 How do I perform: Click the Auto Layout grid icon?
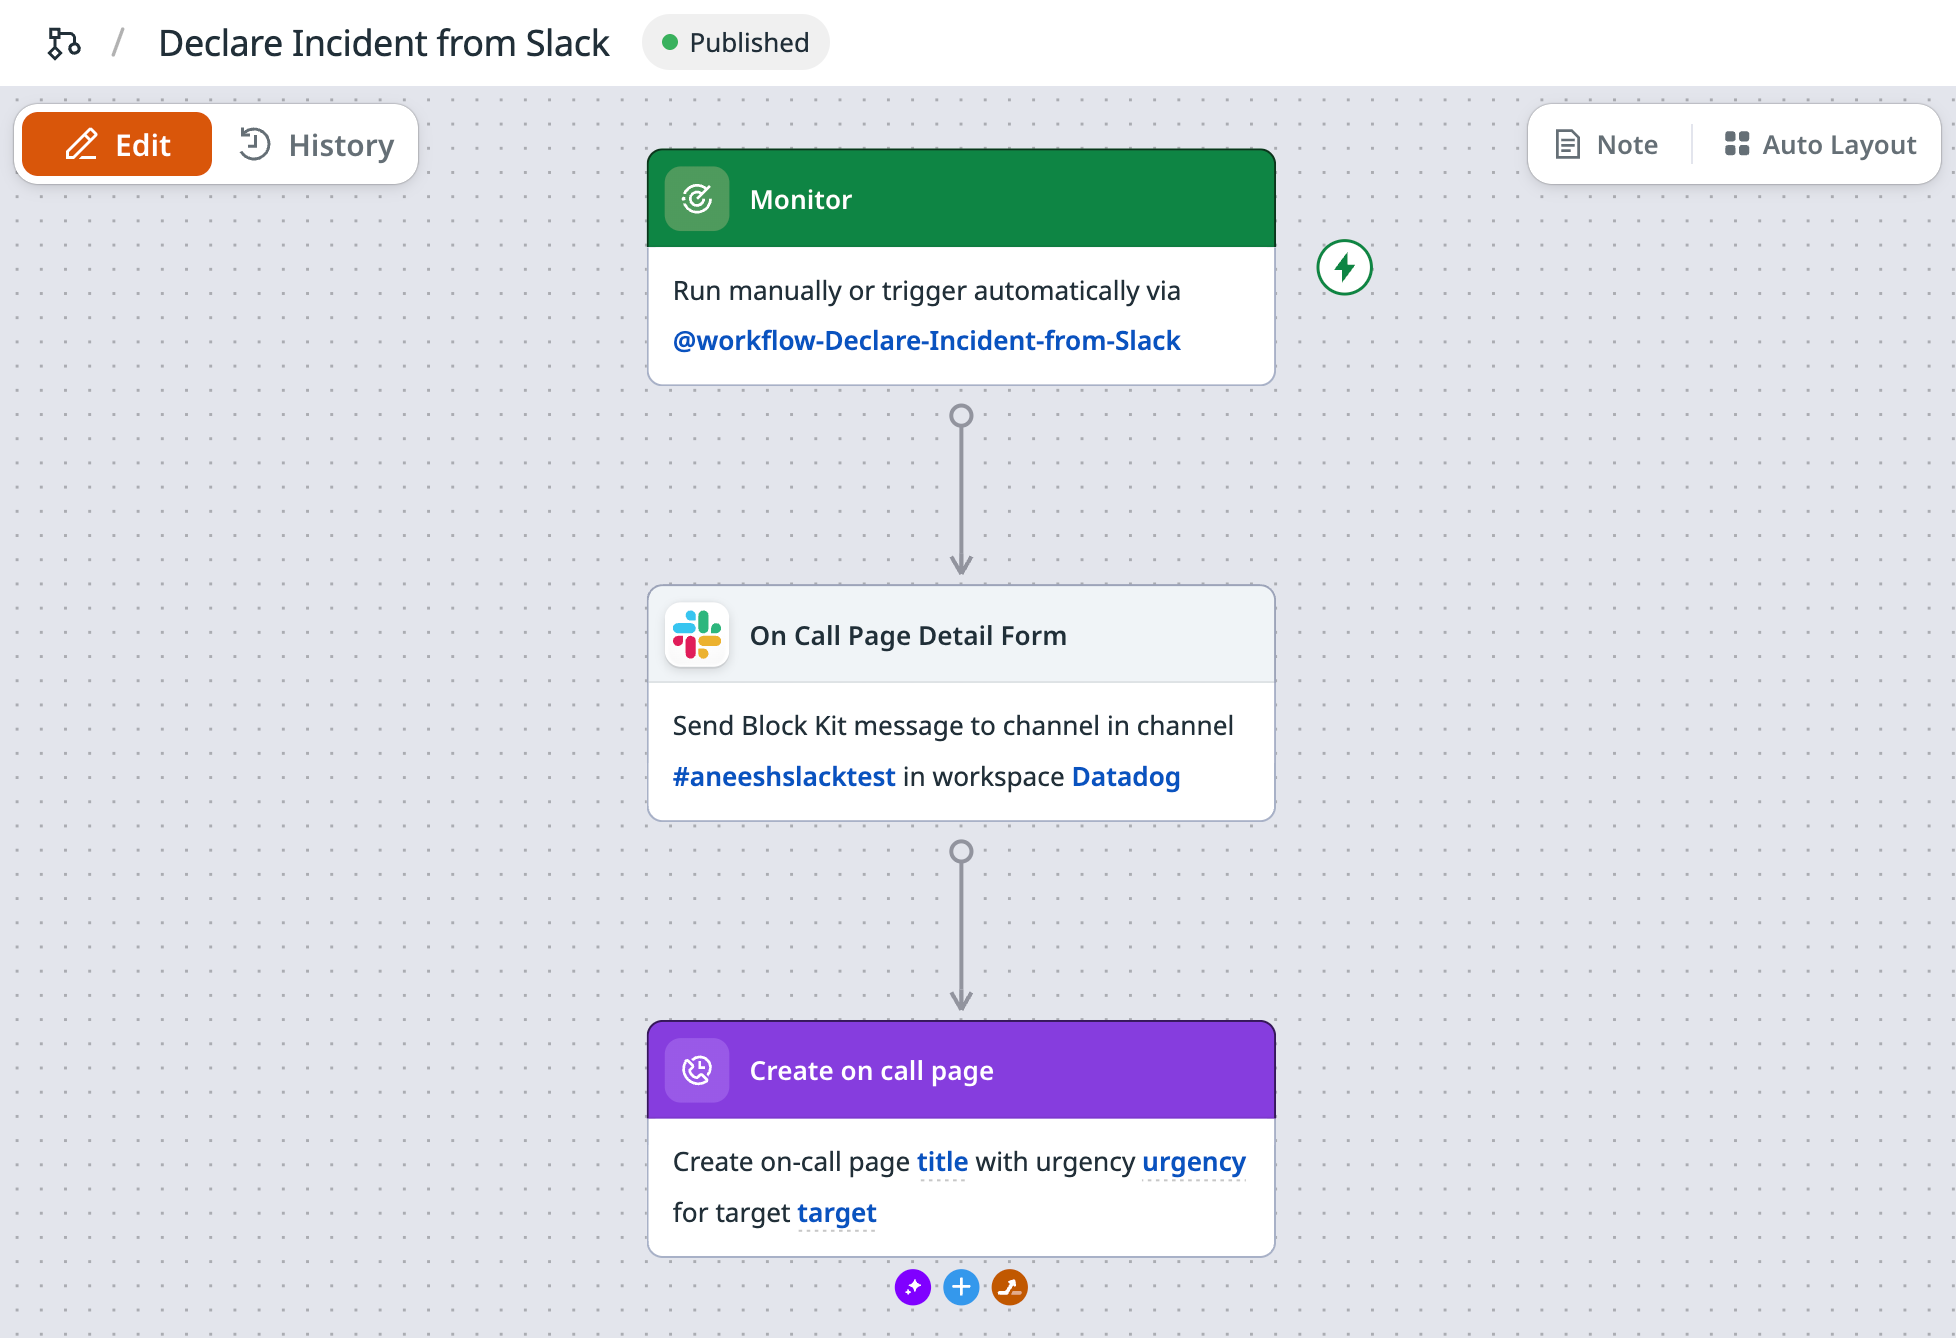click(1737, 144)
